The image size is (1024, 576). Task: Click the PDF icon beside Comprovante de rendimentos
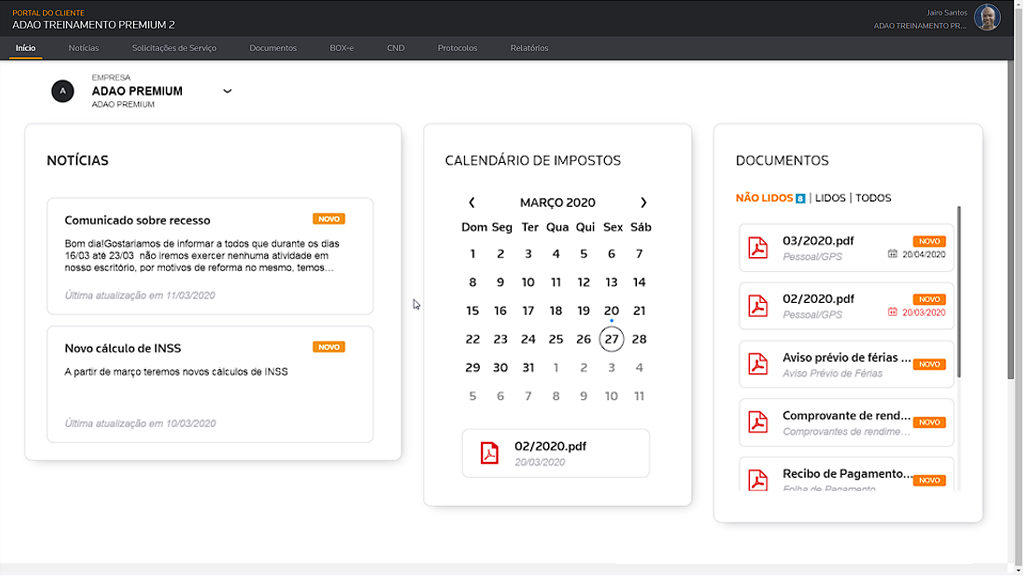click(759, 422)
